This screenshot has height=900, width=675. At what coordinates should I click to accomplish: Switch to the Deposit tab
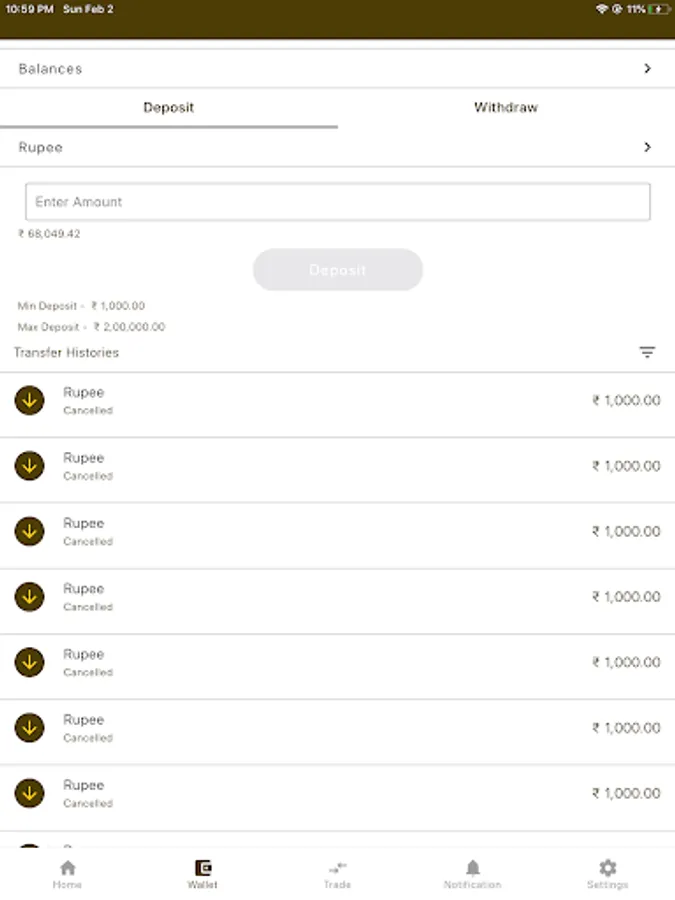click(168, 107)
